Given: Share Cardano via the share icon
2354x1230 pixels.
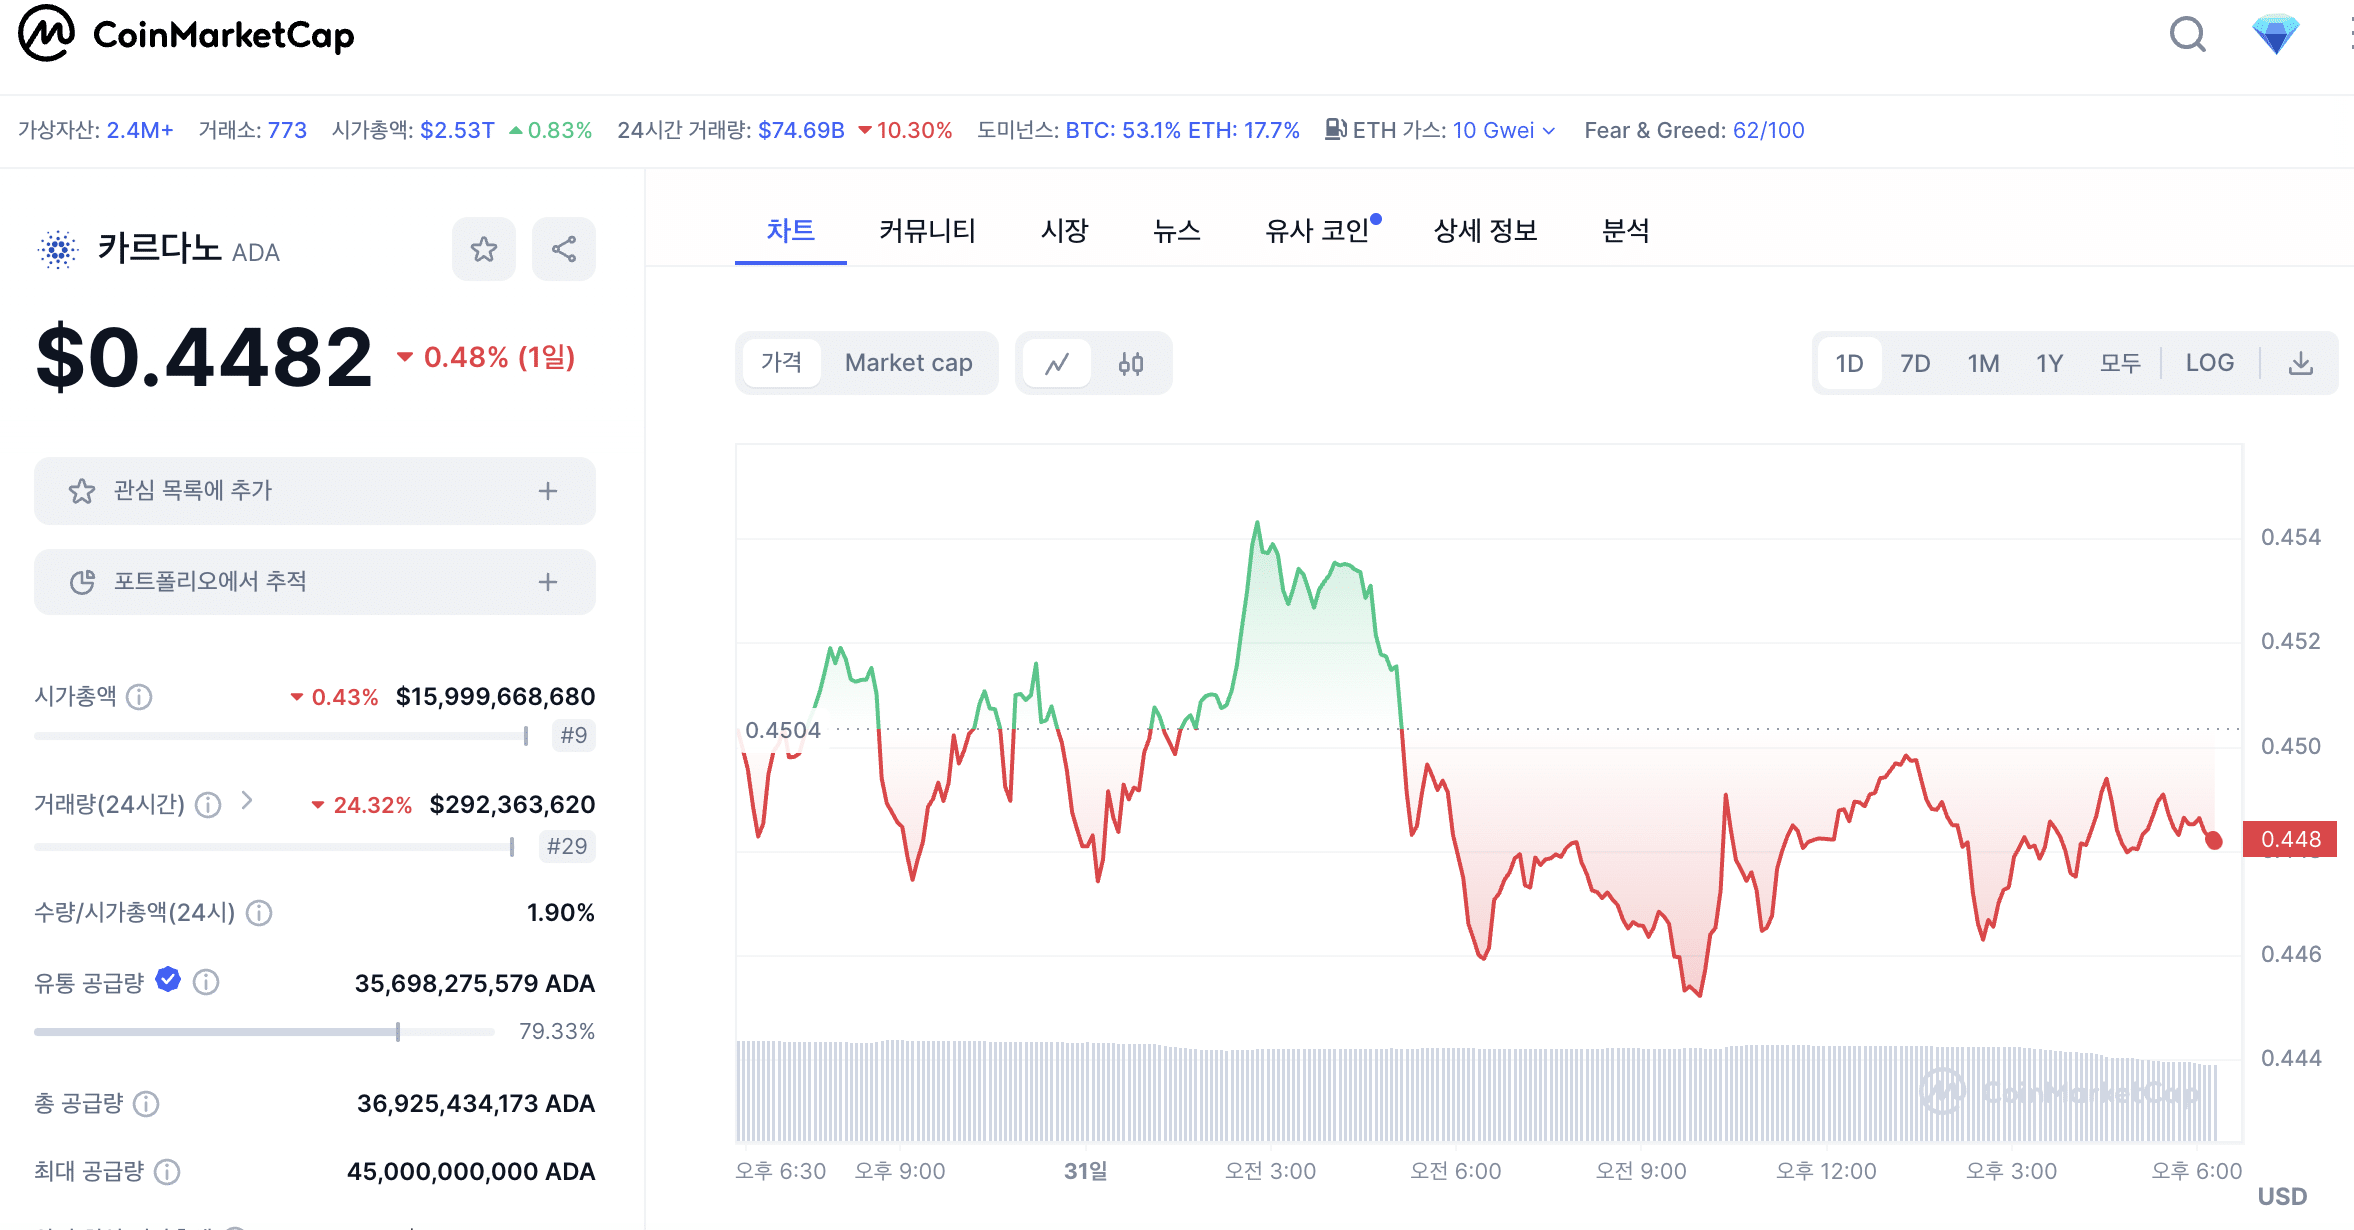Looking at the screenshot, I should (564, 249).
